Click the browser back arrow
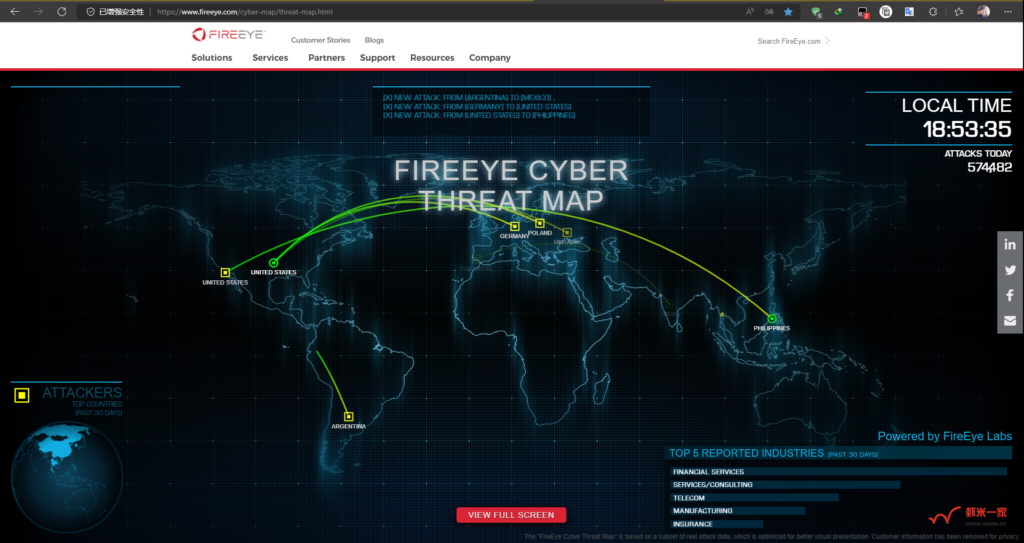 pyautogui.click(x=14, y=11)
